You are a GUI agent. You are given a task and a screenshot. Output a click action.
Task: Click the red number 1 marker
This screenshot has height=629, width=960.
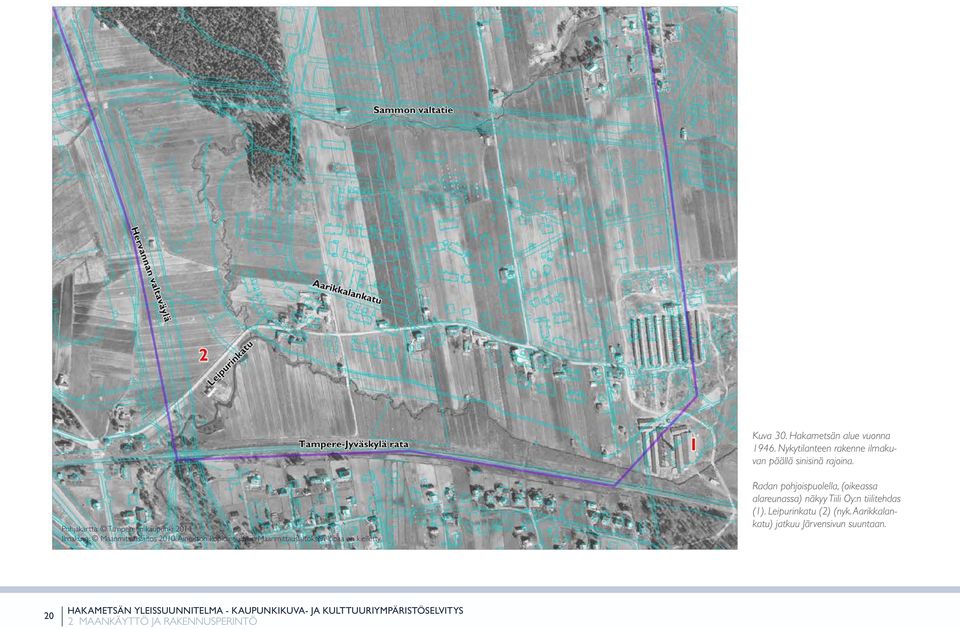click(692, 443)
